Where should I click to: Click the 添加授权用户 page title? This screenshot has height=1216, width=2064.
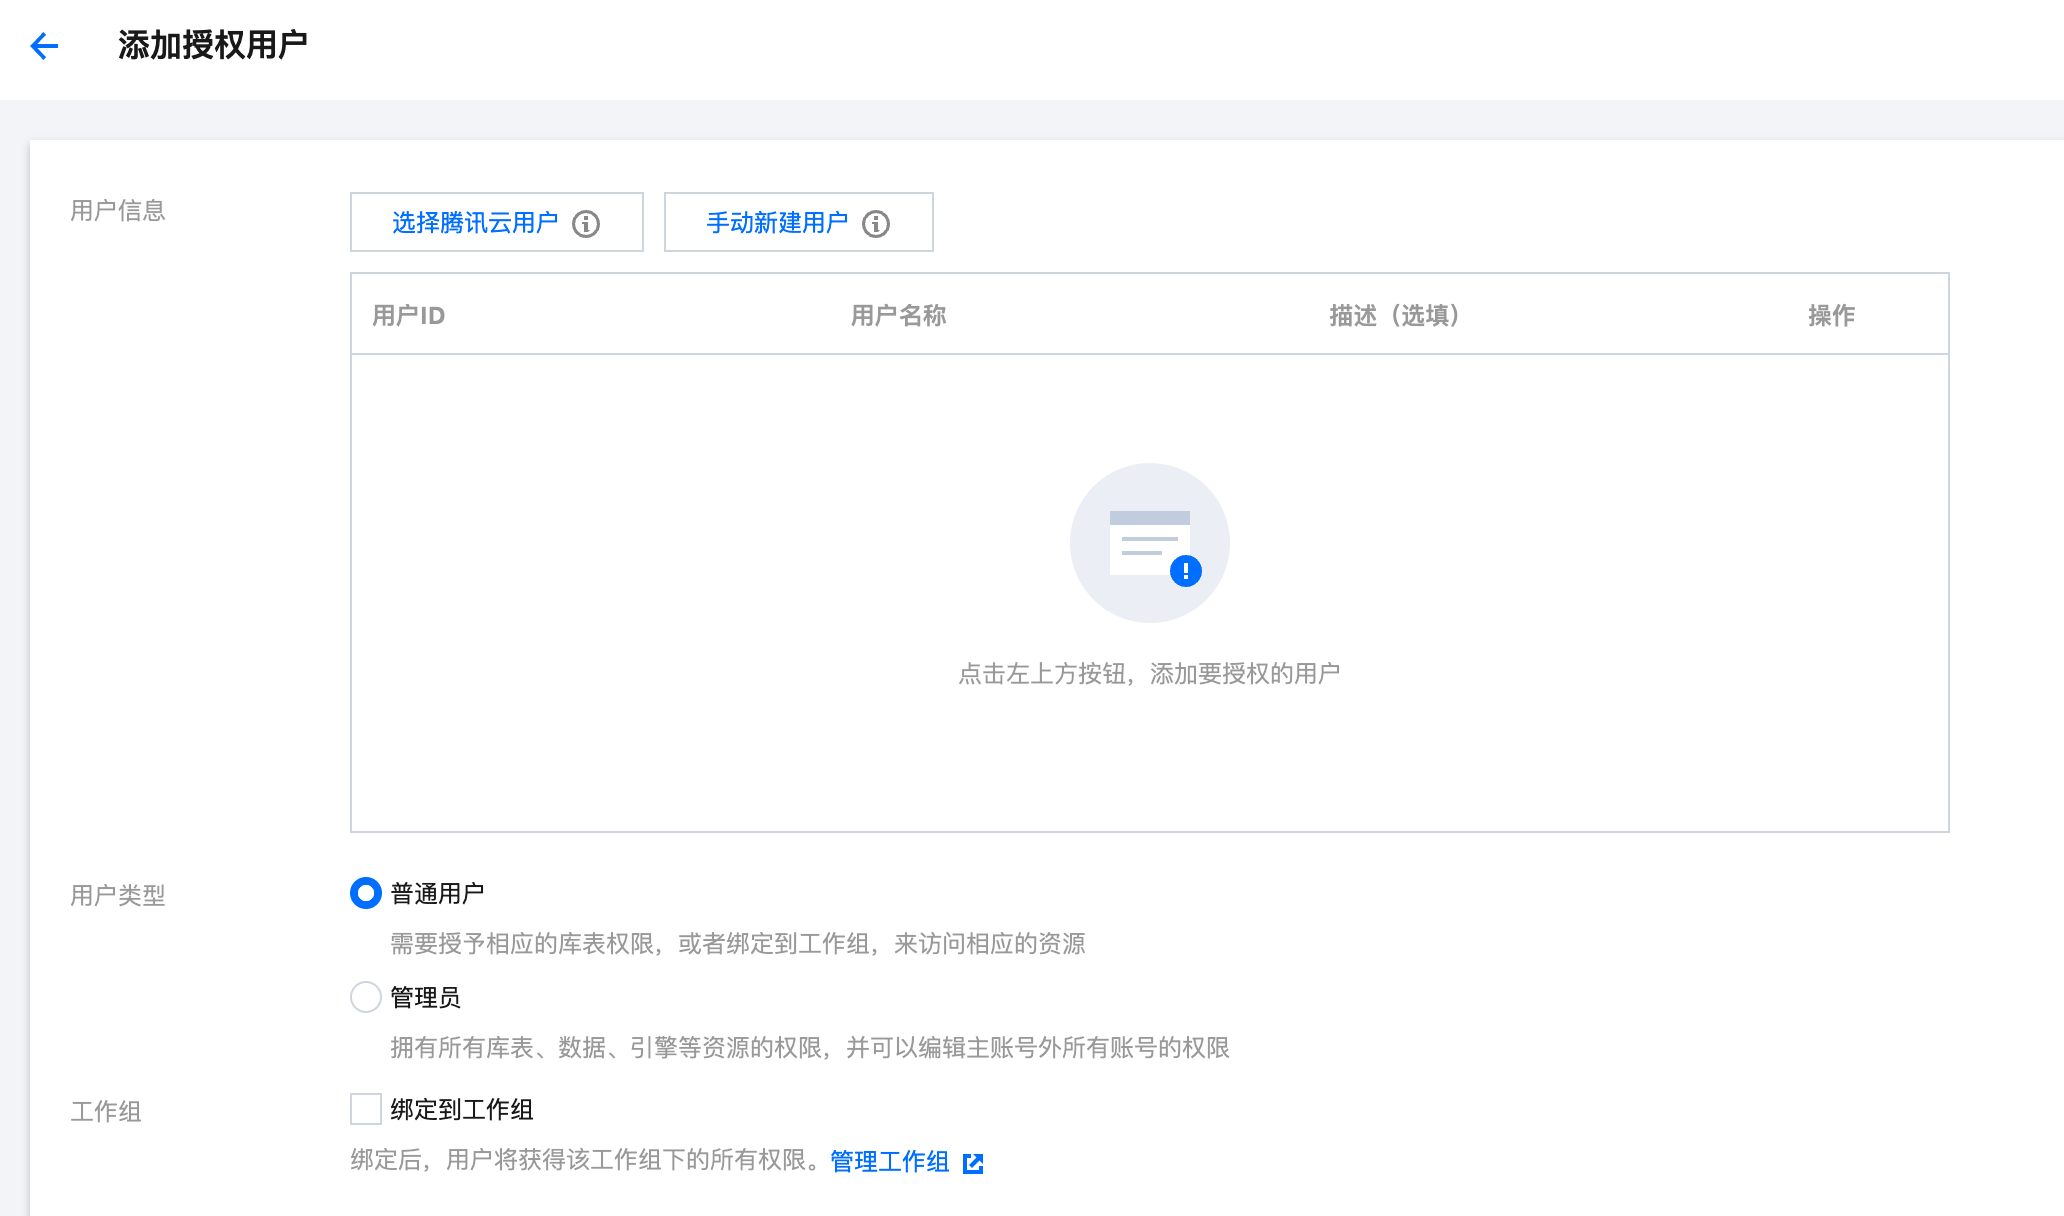point(212,45)
